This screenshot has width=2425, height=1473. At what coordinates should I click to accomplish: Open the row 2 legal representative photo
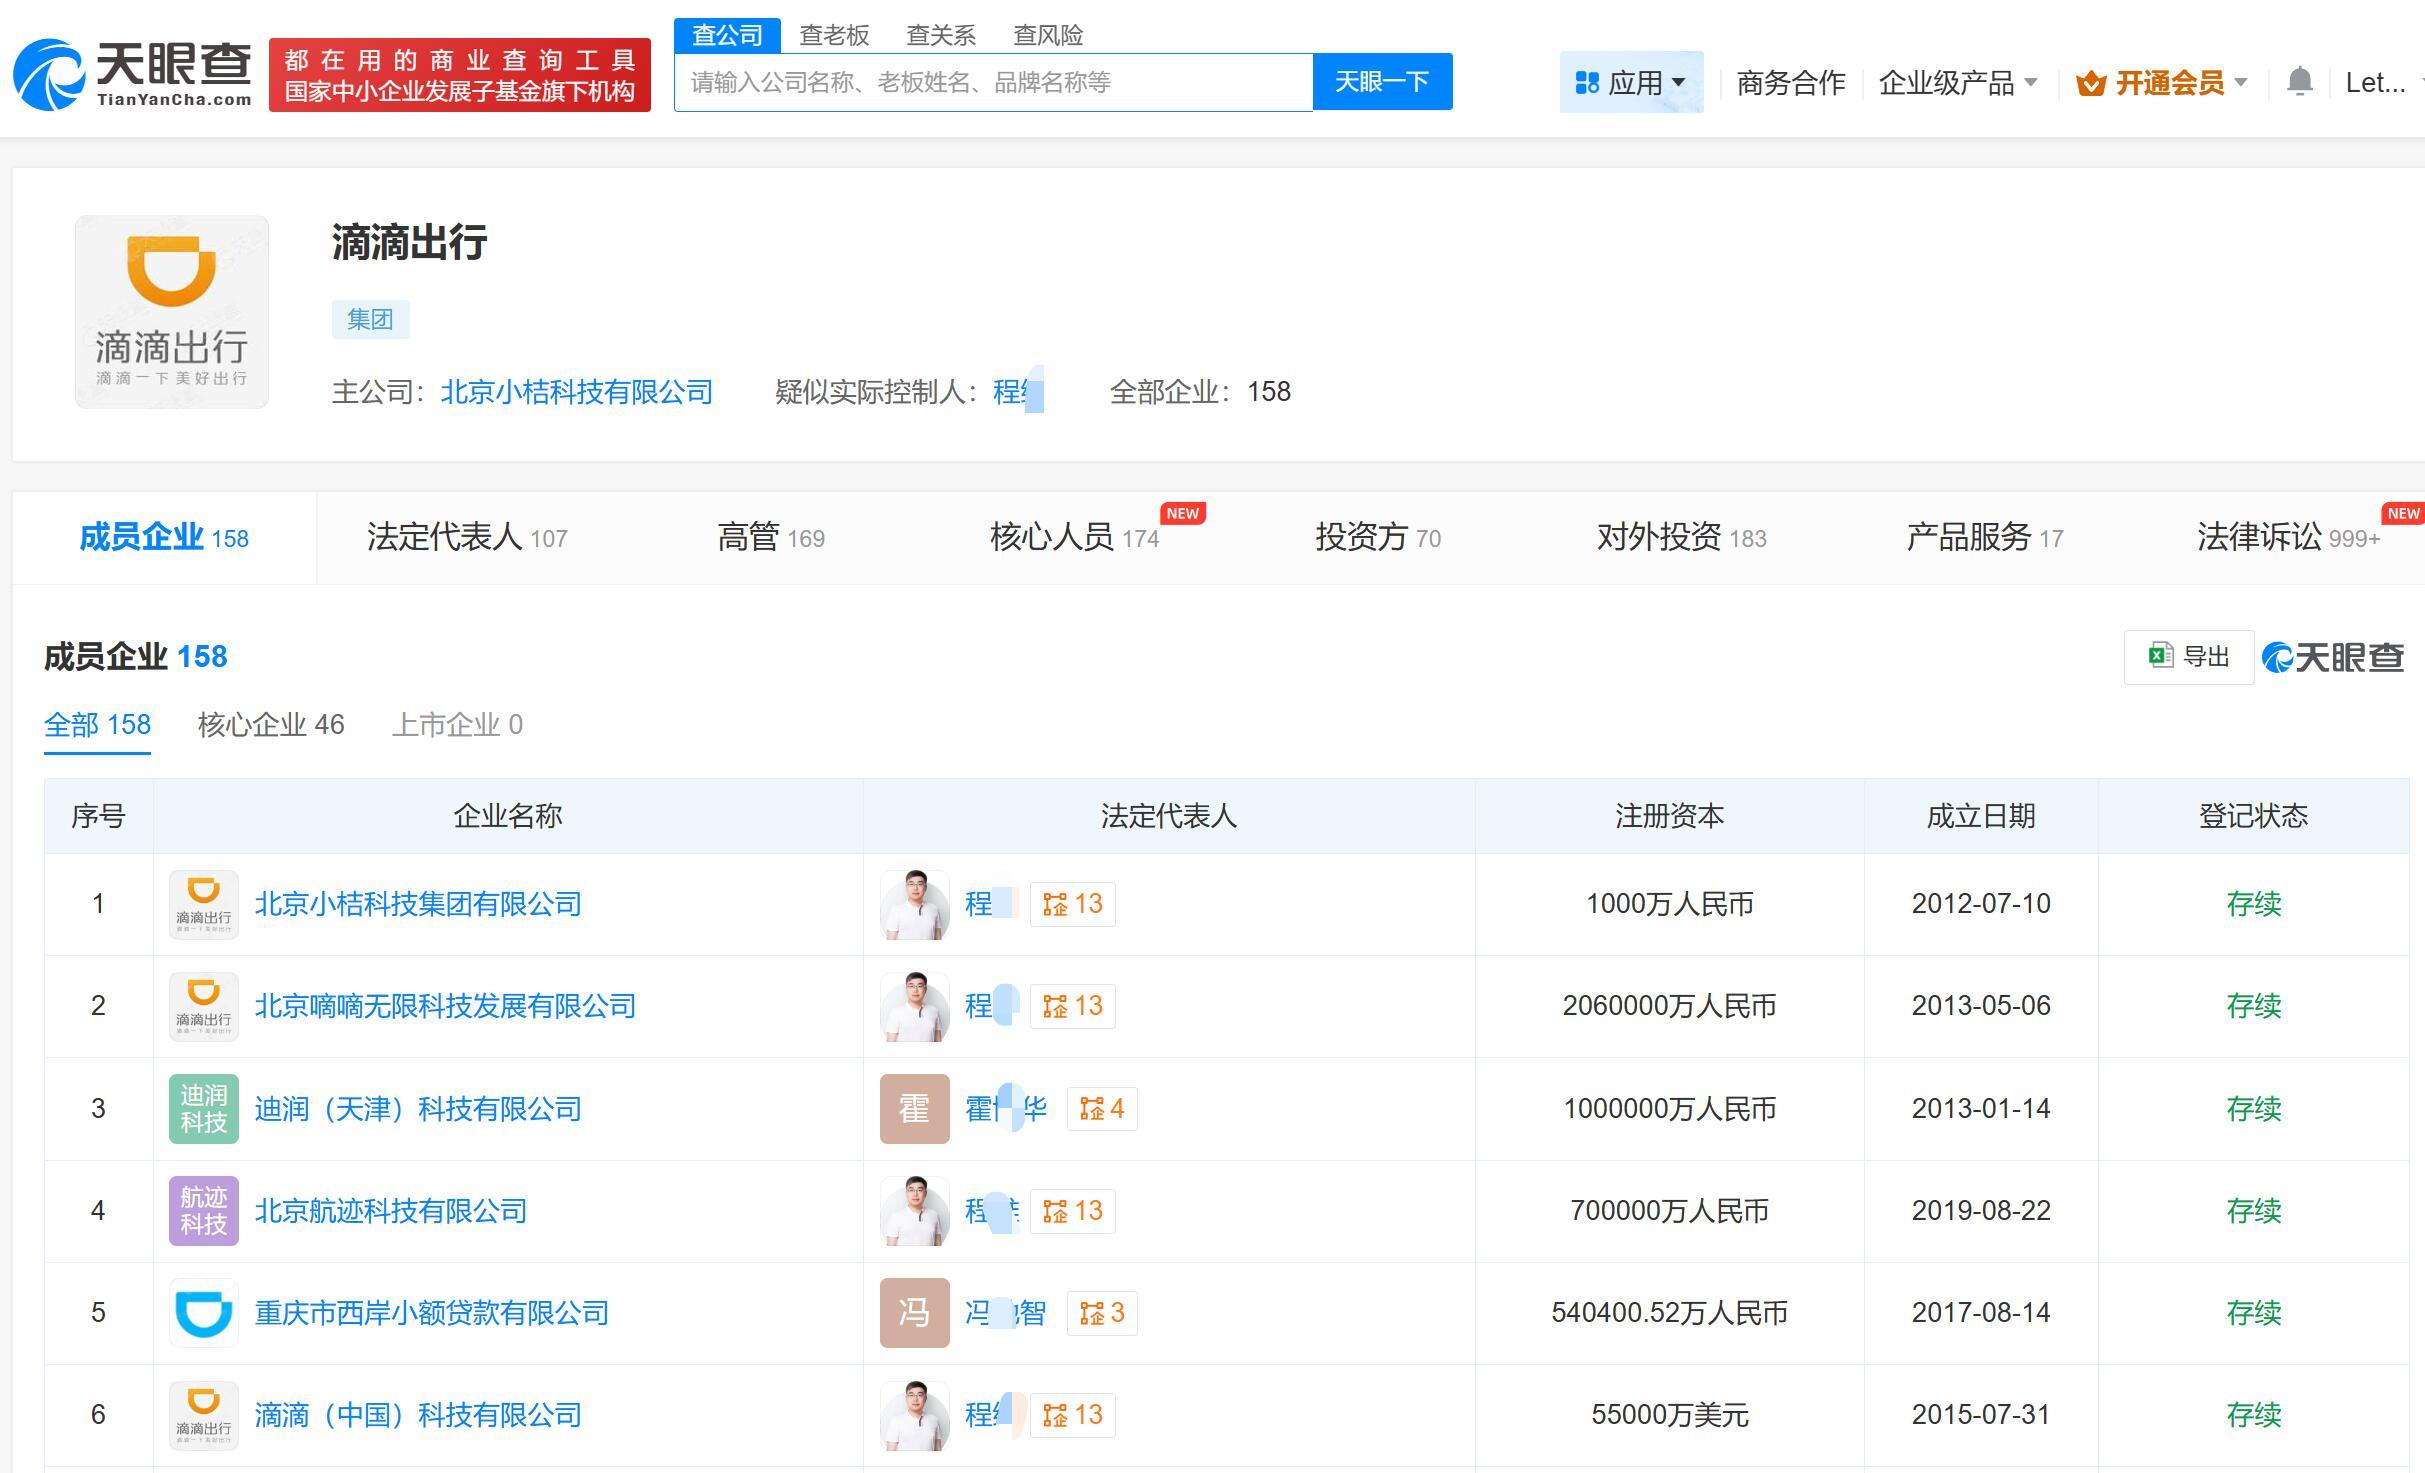[915, 1006]
